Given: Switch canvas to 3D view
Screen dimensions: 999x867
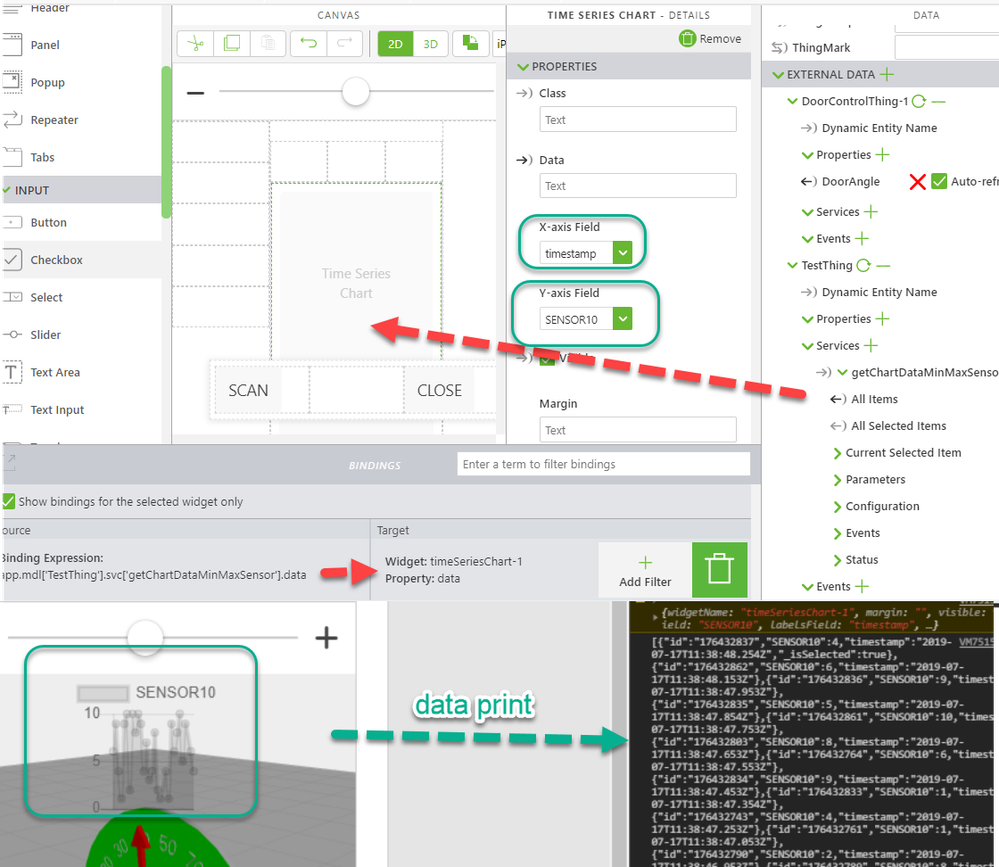Looking at the screenshot, I should point(431,44).
